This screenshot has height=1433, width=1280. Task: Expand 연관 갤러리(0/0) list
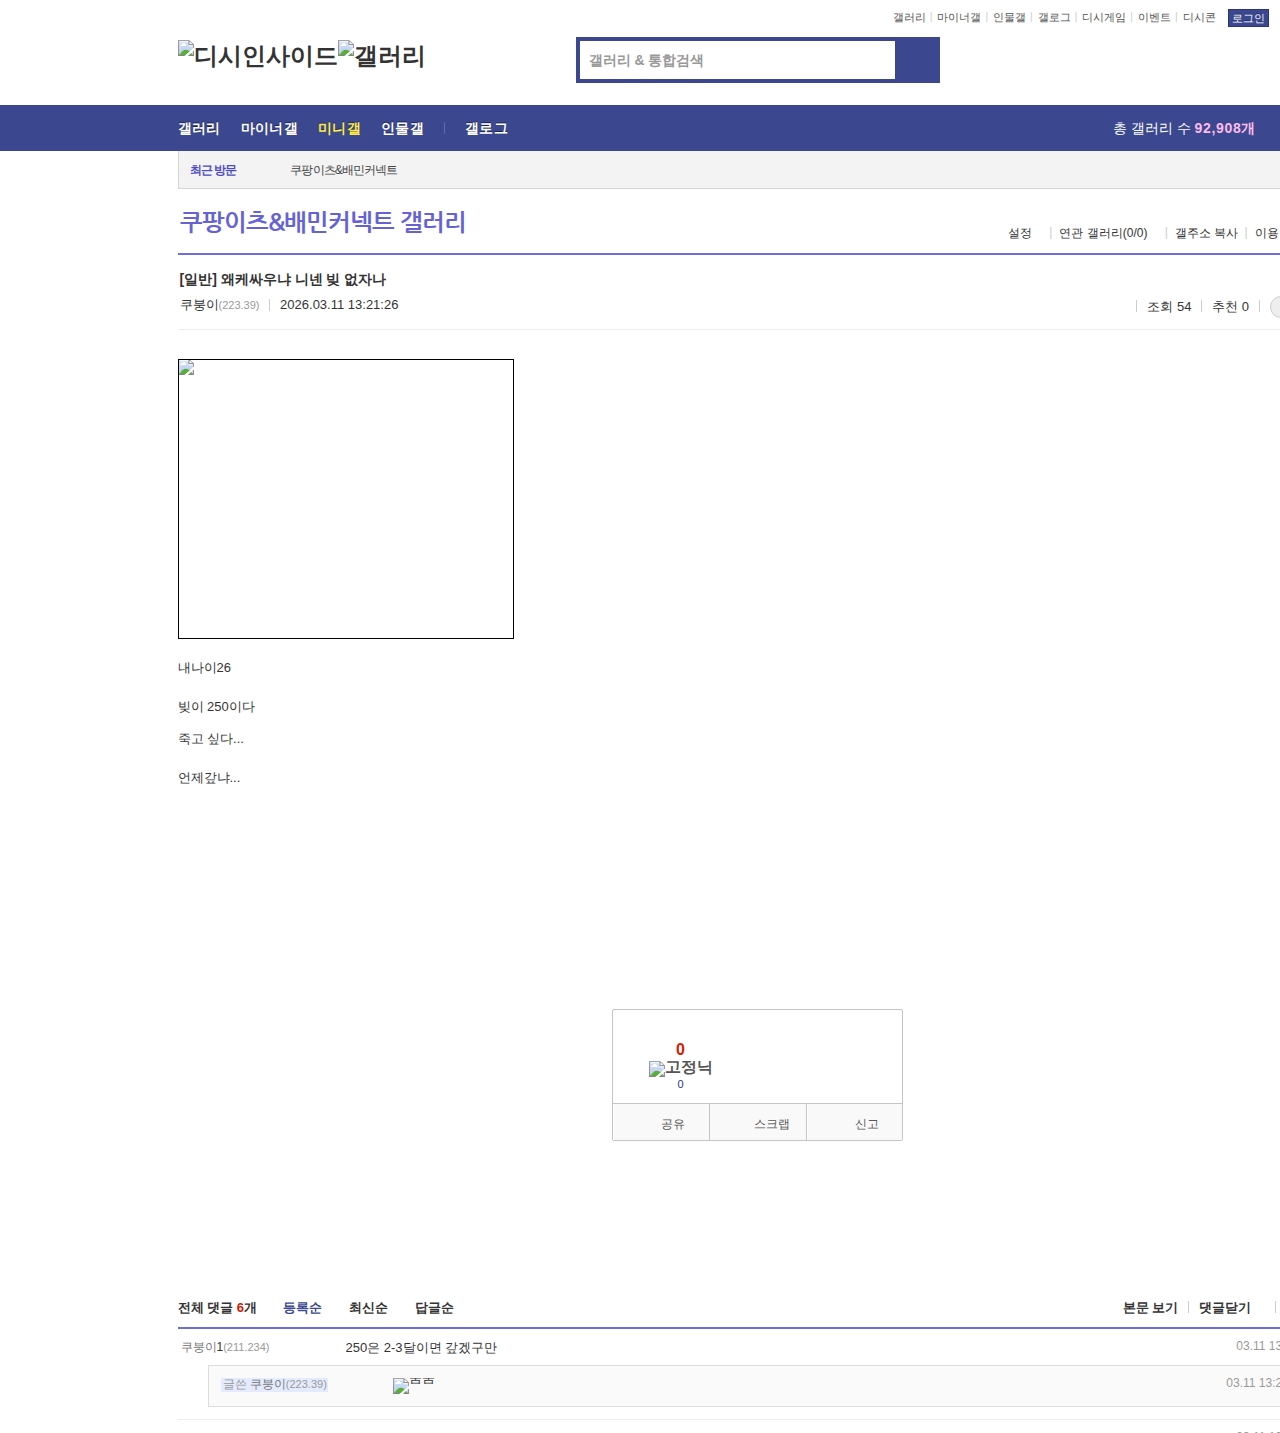(x=1103, y=233)
